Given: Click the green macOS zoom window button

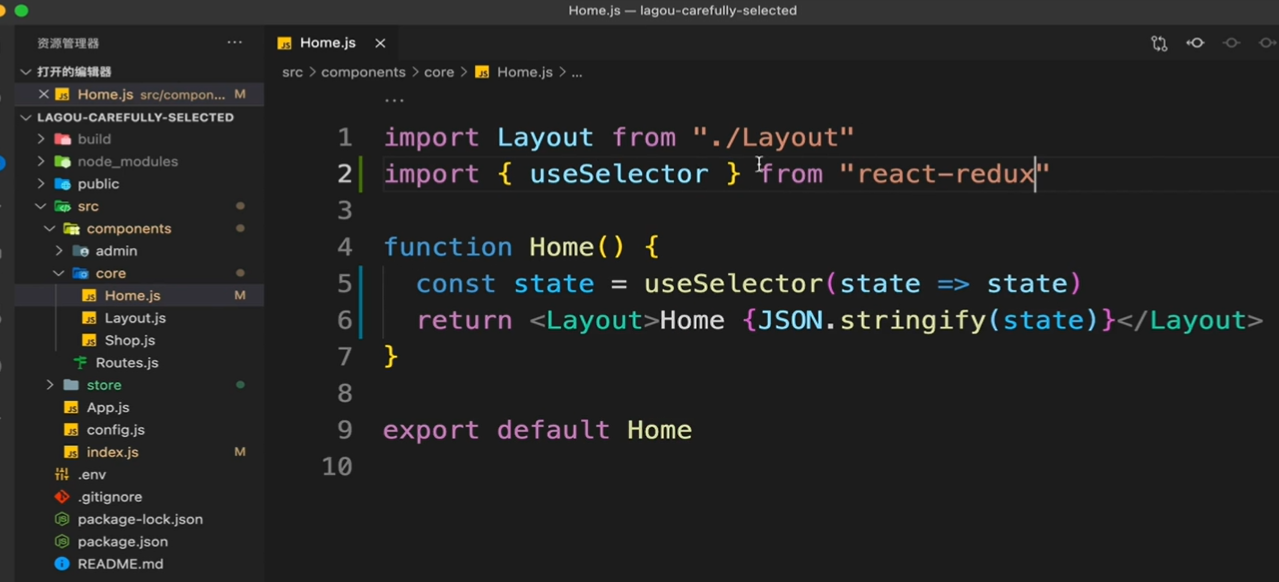Looking at the screenshot, I should point(21,10).
